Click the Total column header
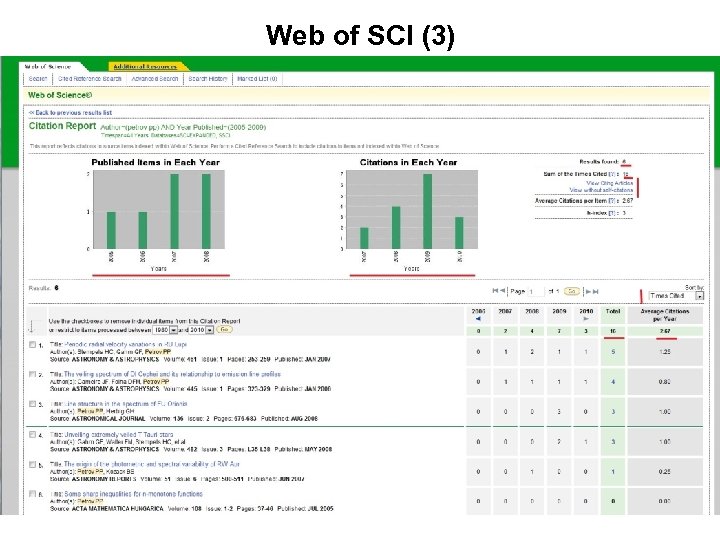Image resolution: width=720 pixels, height=540 pixels. point(613,311)
